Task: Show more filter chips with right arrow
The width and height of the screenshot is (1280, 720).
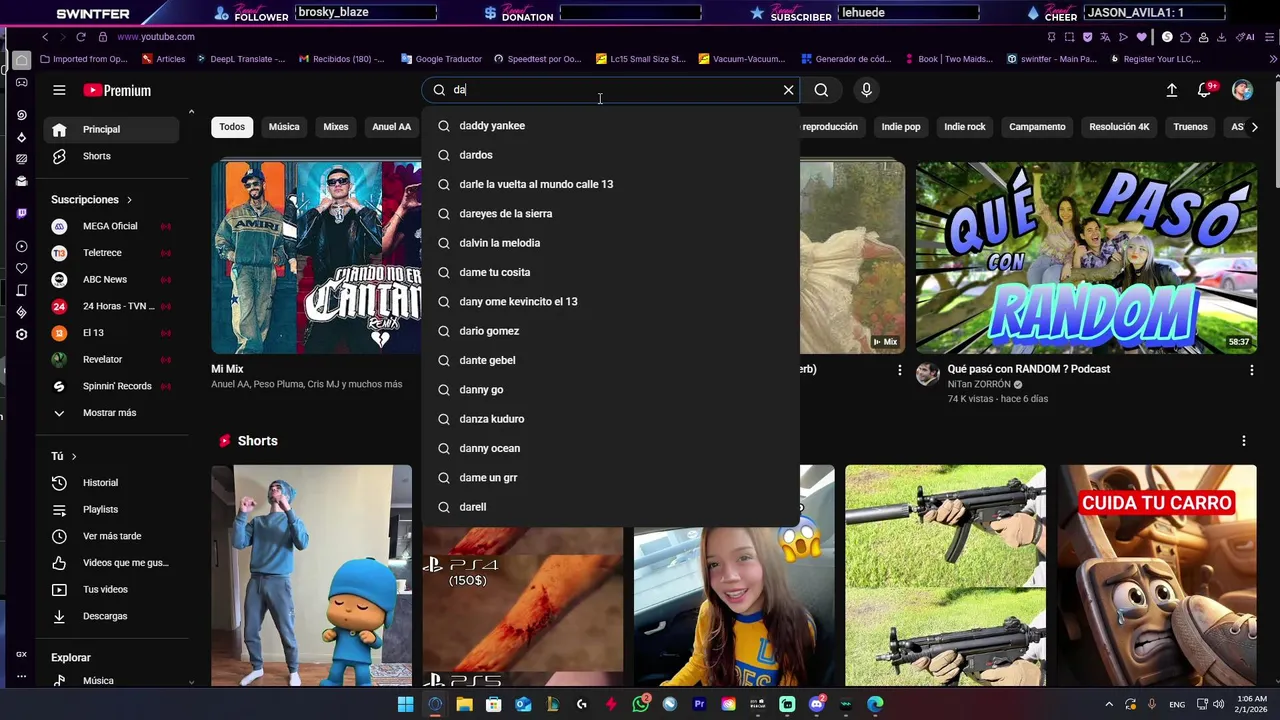Action: point(1254,127)
